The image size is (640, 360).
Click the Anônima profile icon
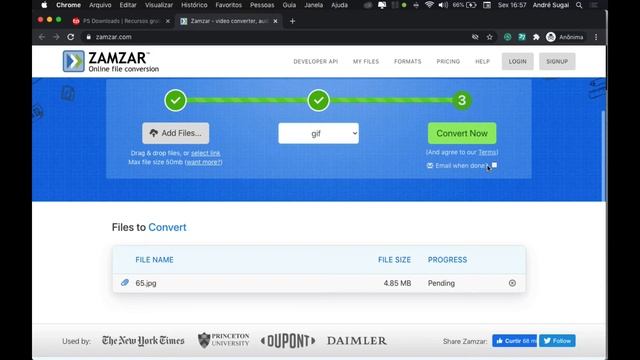click(551, 37)
